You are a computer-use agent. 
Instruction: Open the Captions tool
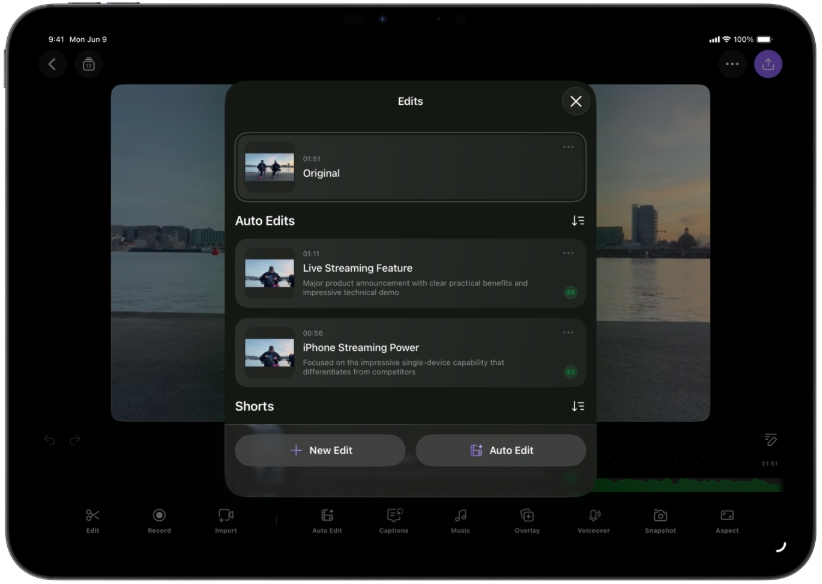(x=394, y=521)
